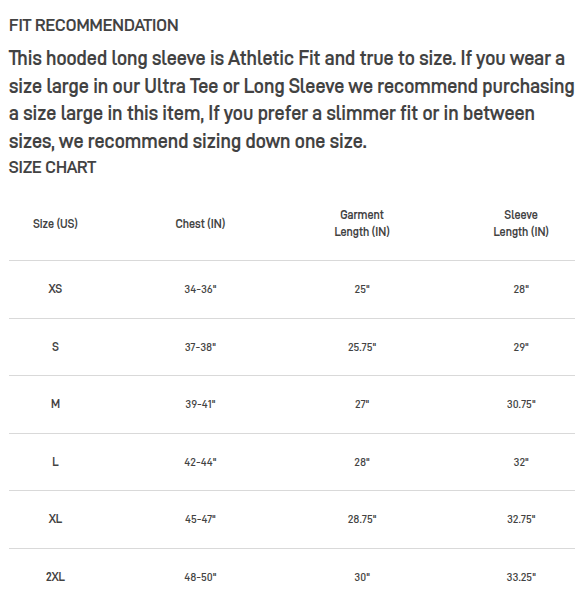Click the Garment Length (IN) header
The height and width of the screenshot is (601, 575).
[x=362, y=223]
